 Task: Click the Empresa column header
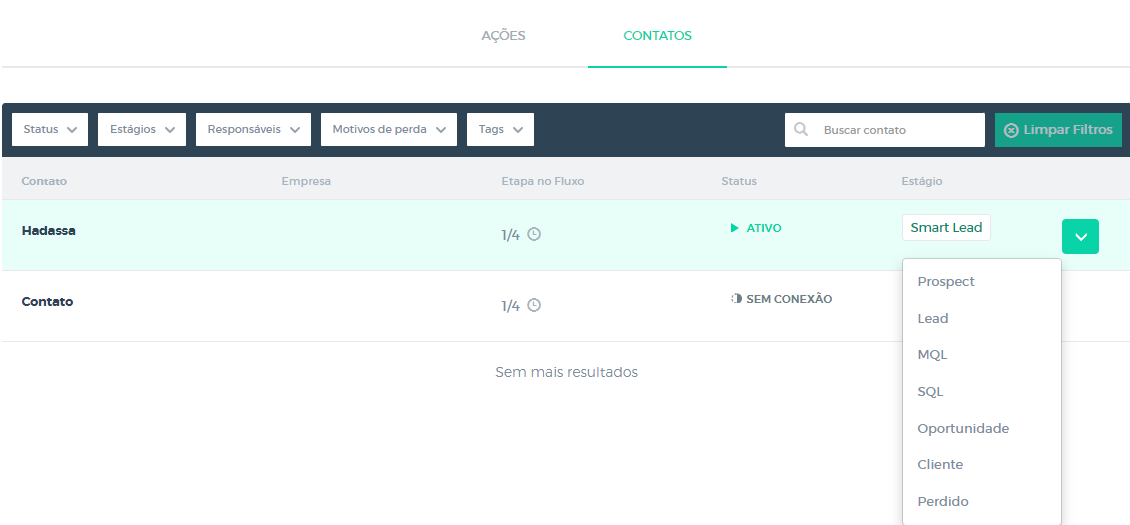(306, 181)
